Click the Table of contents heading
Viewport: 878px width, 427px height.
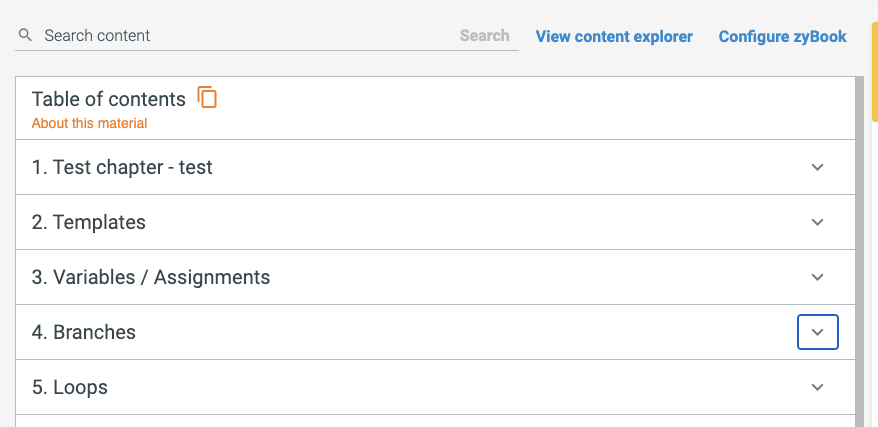[109, 99]
